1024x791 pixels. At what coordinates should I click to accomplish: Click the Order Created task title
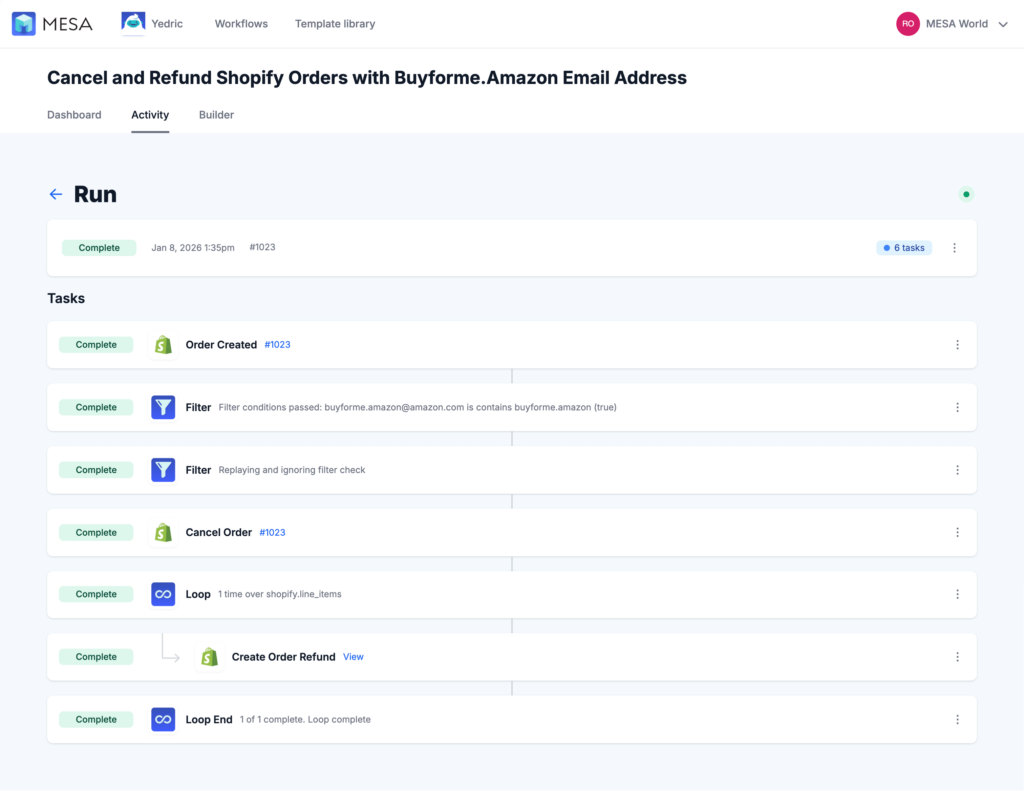point(221,344)
